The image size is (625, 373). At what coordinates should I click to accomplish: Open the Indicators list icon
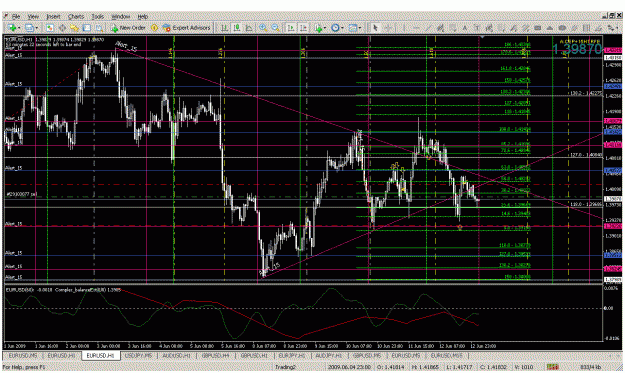pos(318,28)
